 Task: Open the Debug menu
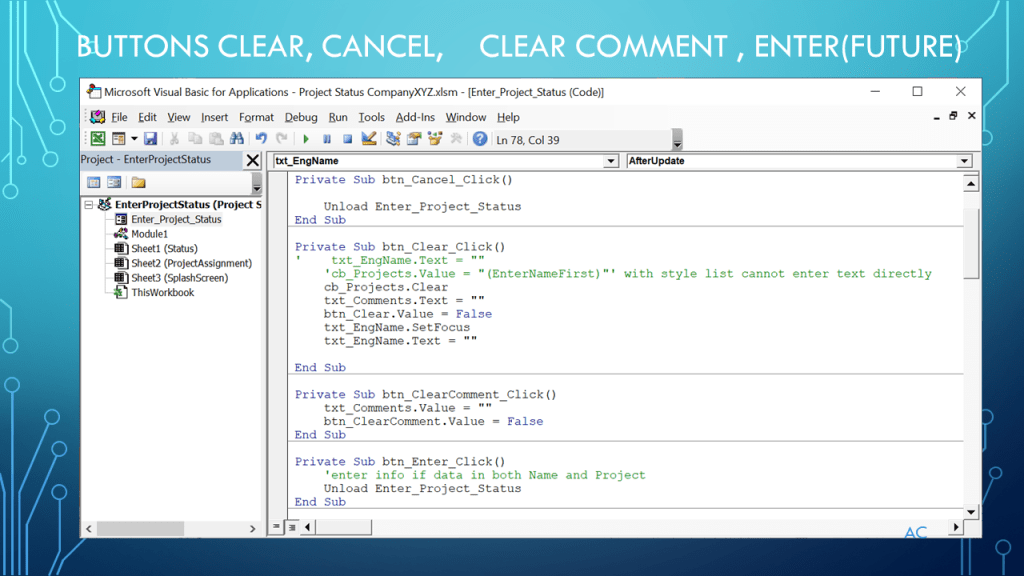pos(300,117)
